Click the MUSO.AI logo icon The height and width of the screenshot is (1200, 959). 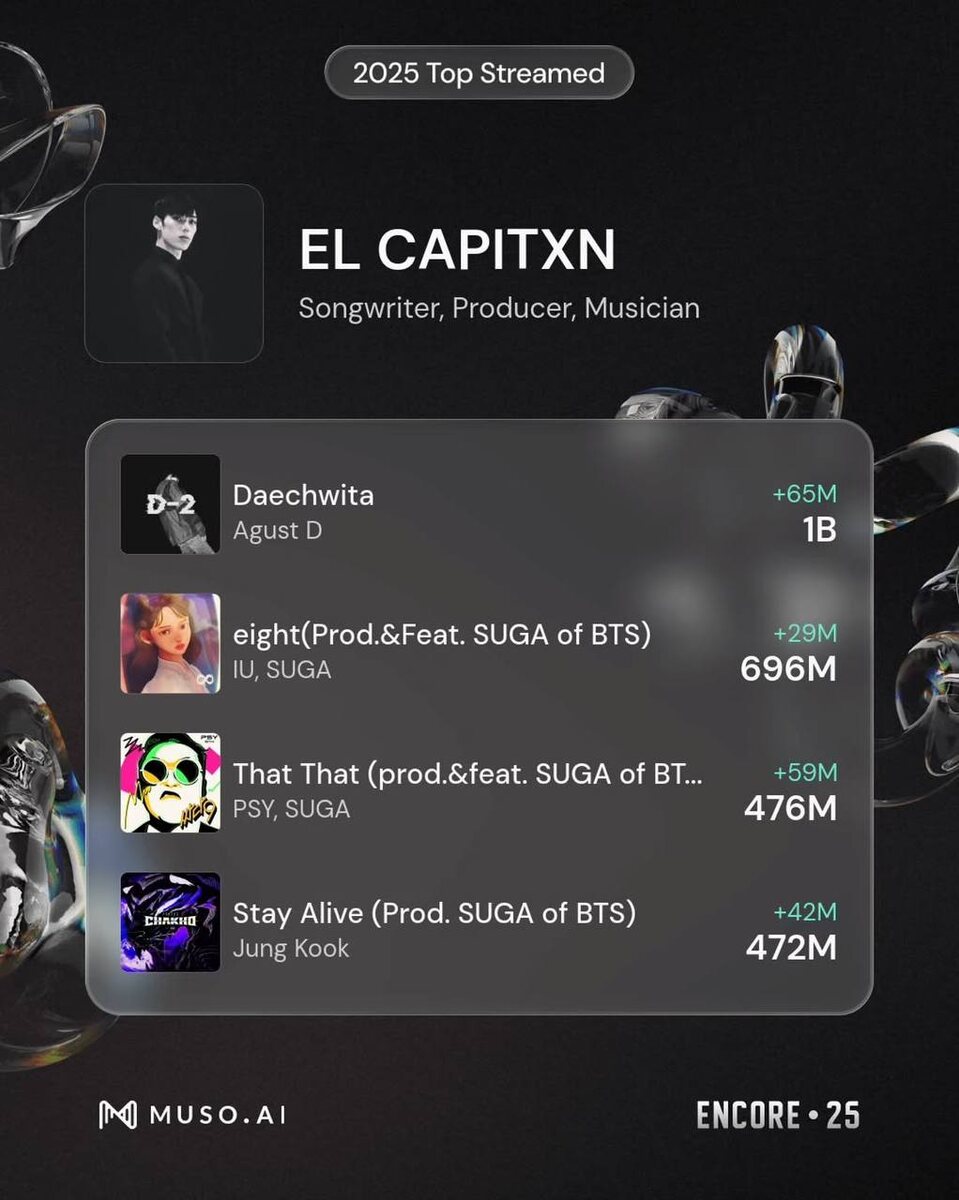[117, 1115]
